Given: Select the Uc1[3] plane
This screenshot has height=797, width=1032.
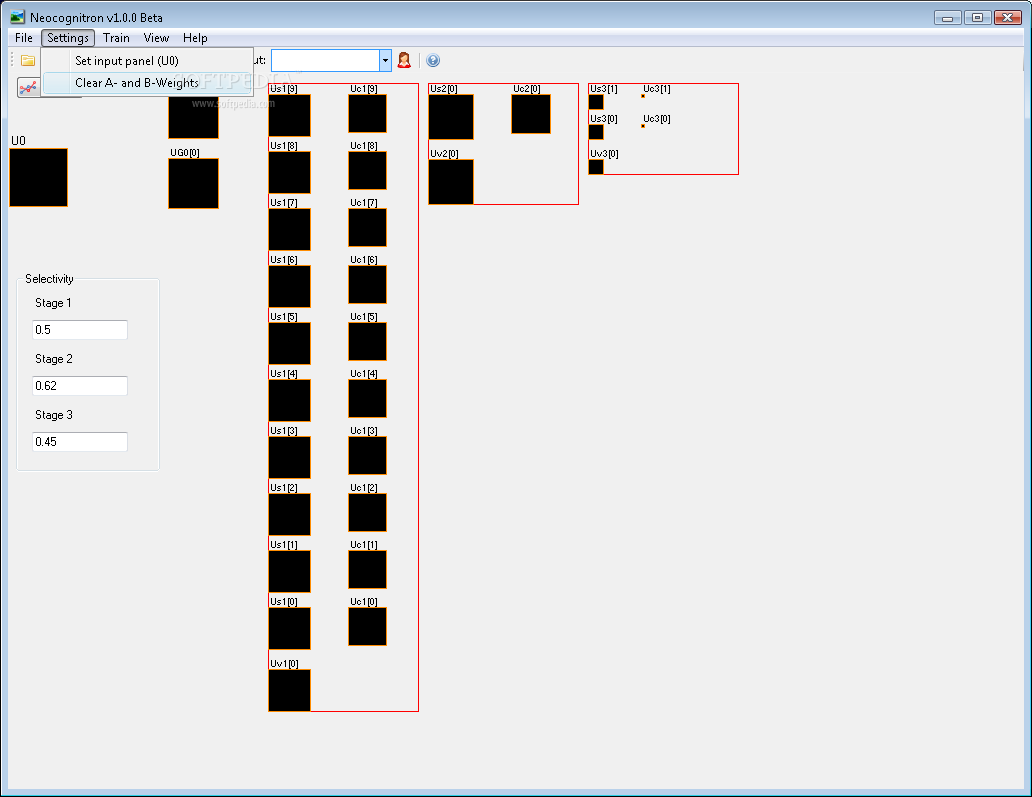Looking at the screenshot, I should 367,455.
